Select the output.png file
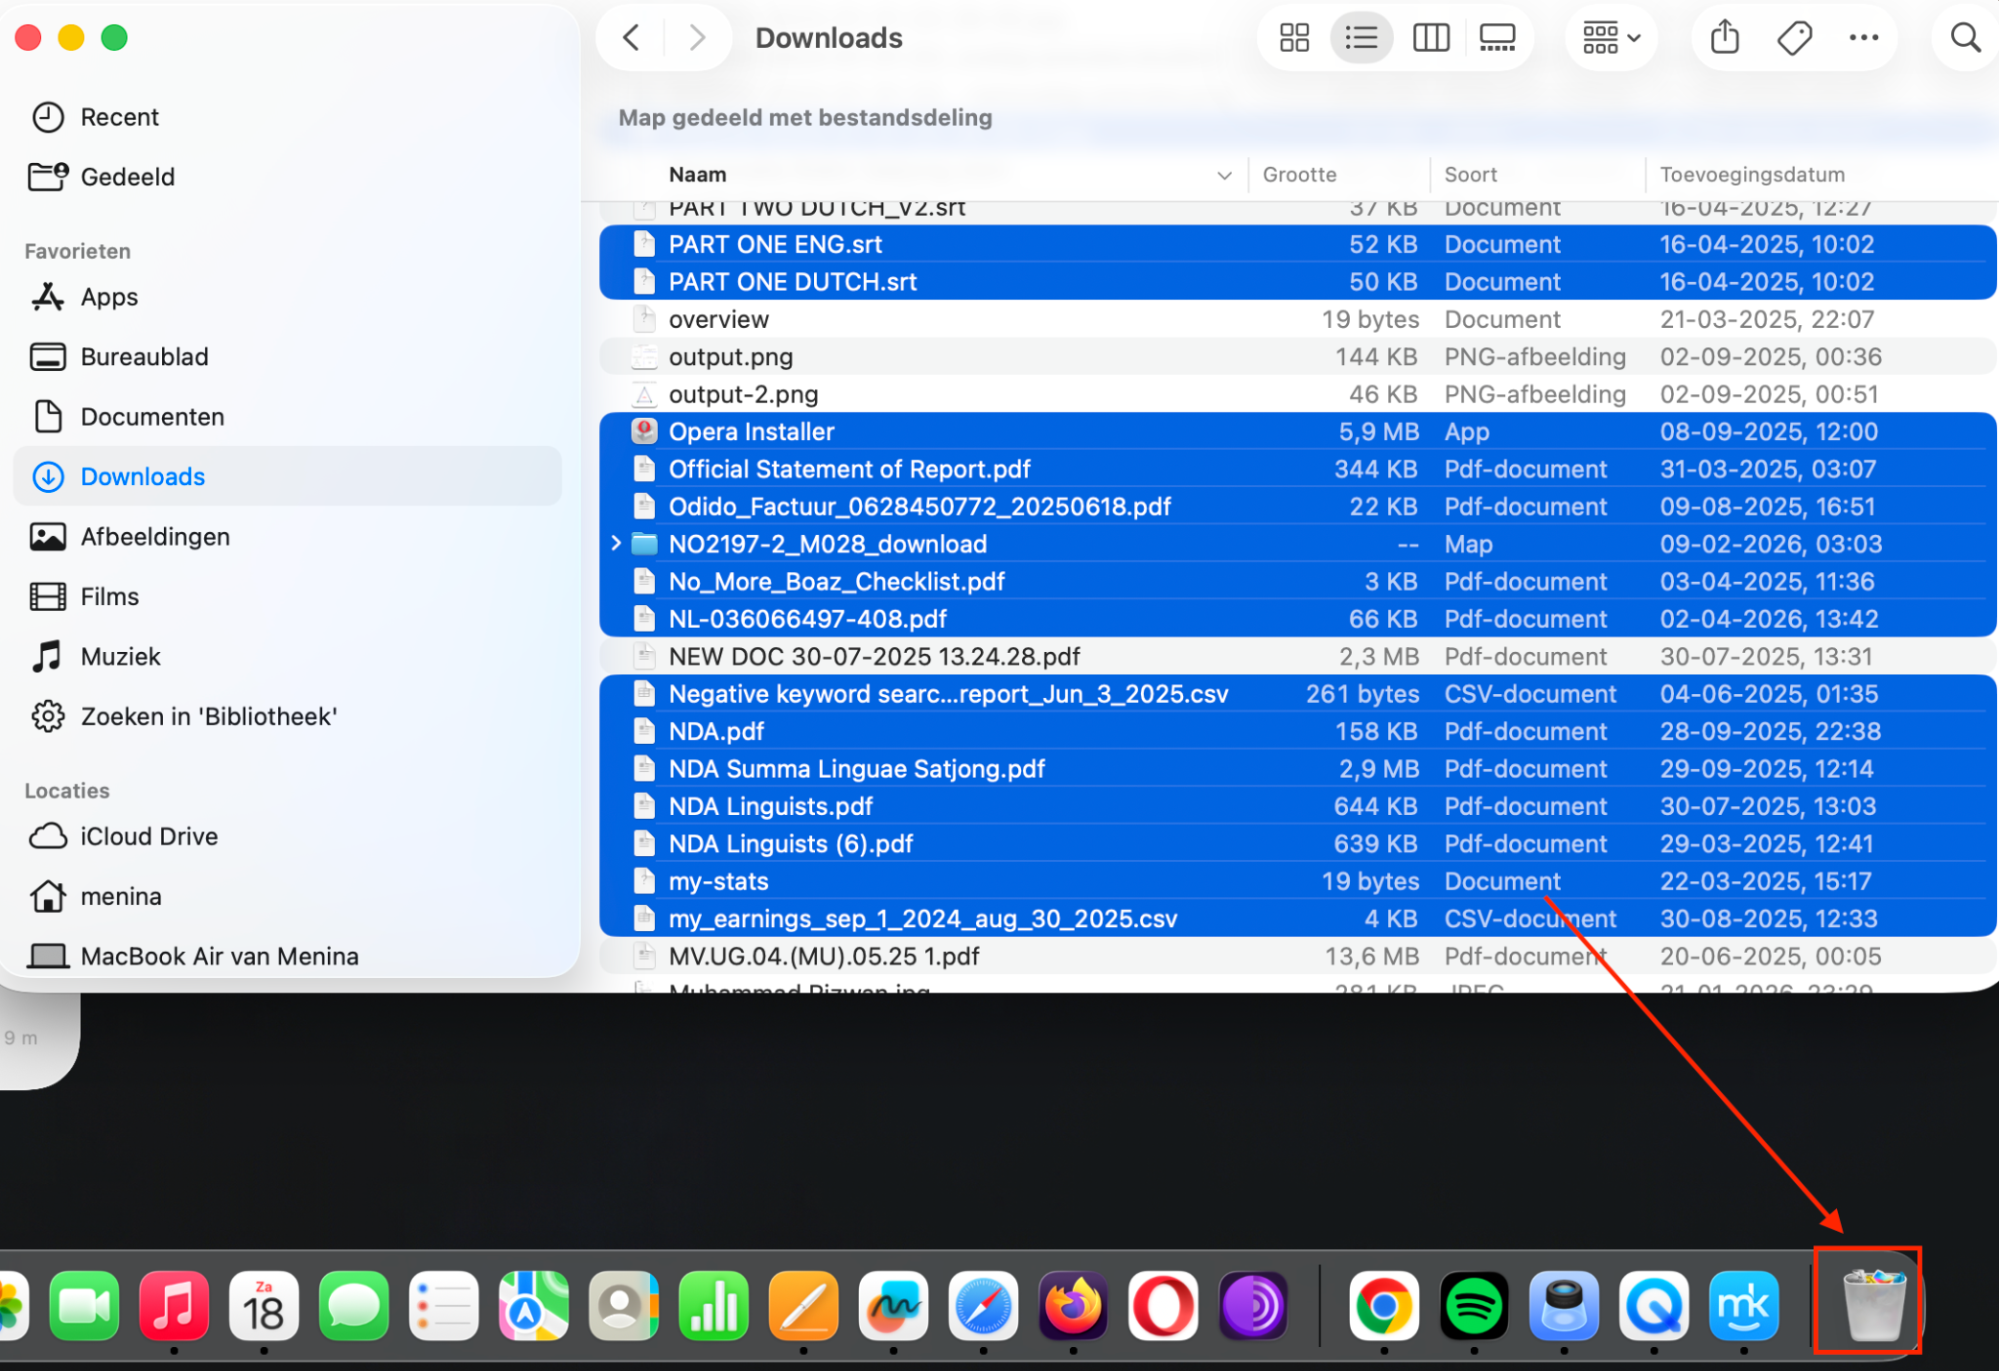This screenshot has width=1999, height=1372. [731, 356]
